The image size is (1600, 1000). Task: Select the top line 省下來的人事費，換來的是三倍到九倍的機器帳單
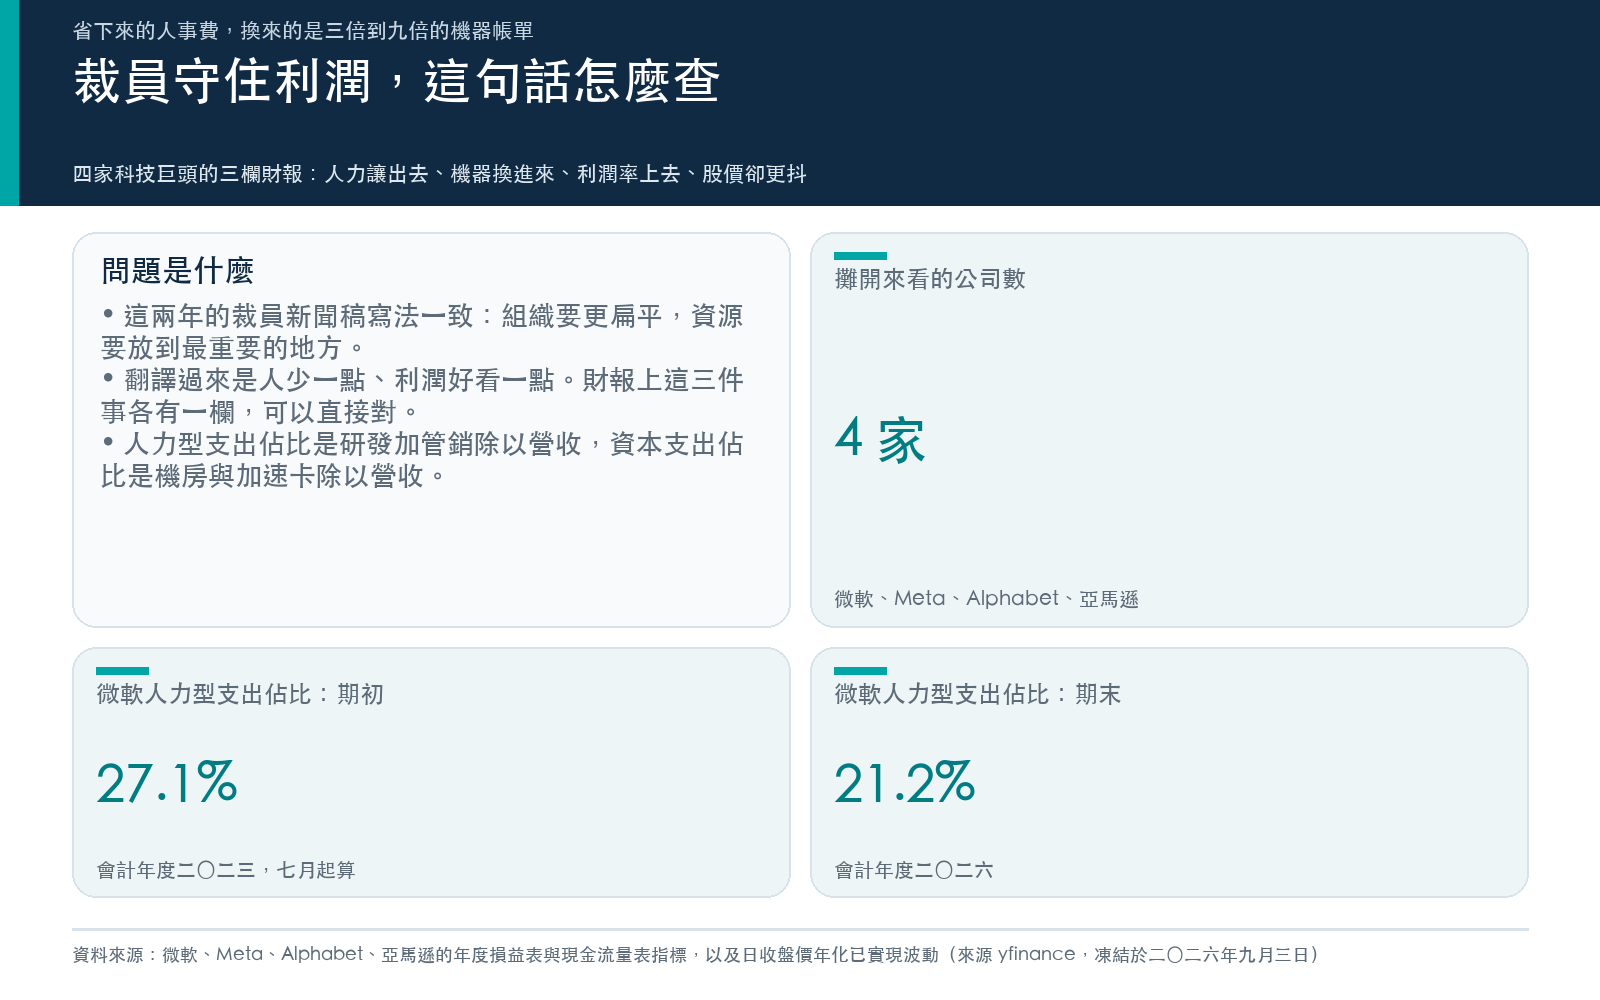(303, 31)
